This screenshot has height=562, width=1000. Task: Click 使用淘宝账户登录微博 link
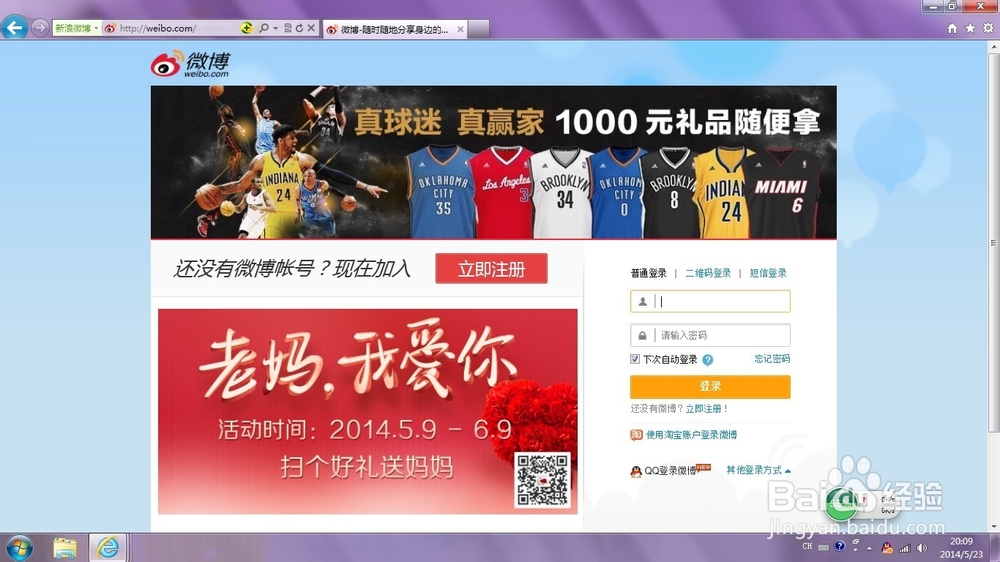(691, 435)
